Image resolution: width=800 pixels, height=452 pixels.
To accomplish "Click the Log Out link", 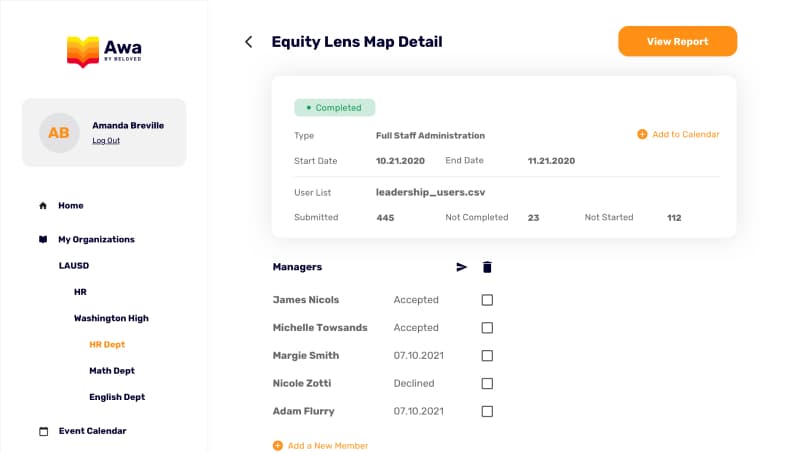I will (106, 141).
